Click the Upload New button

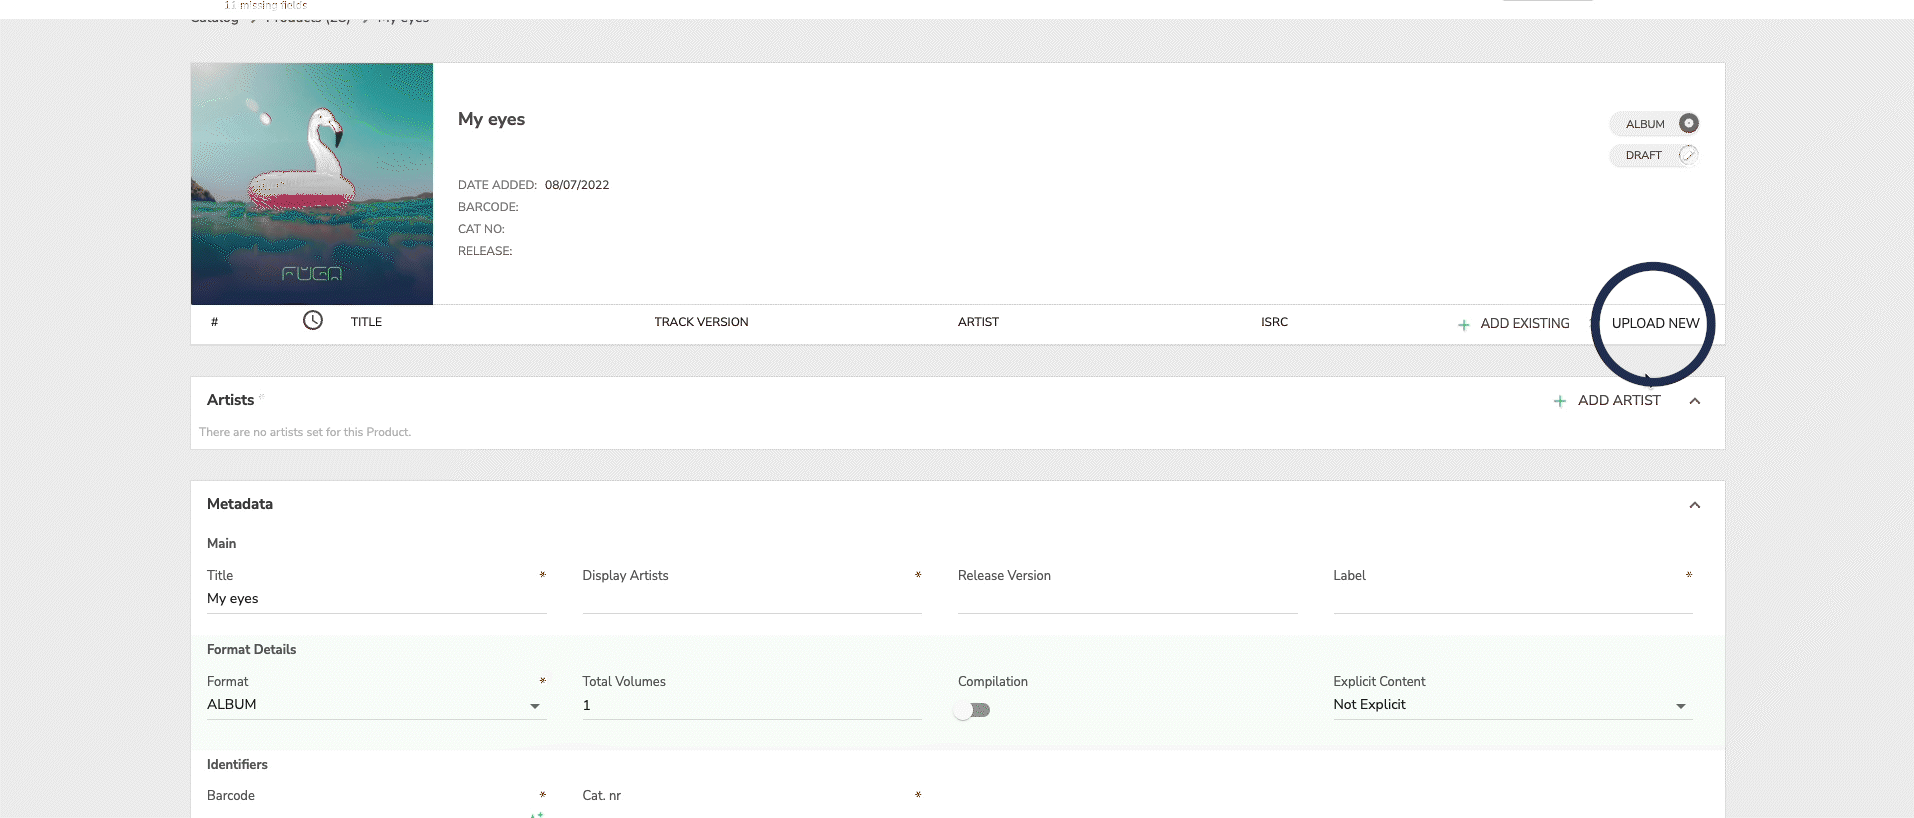[1655, 323]
